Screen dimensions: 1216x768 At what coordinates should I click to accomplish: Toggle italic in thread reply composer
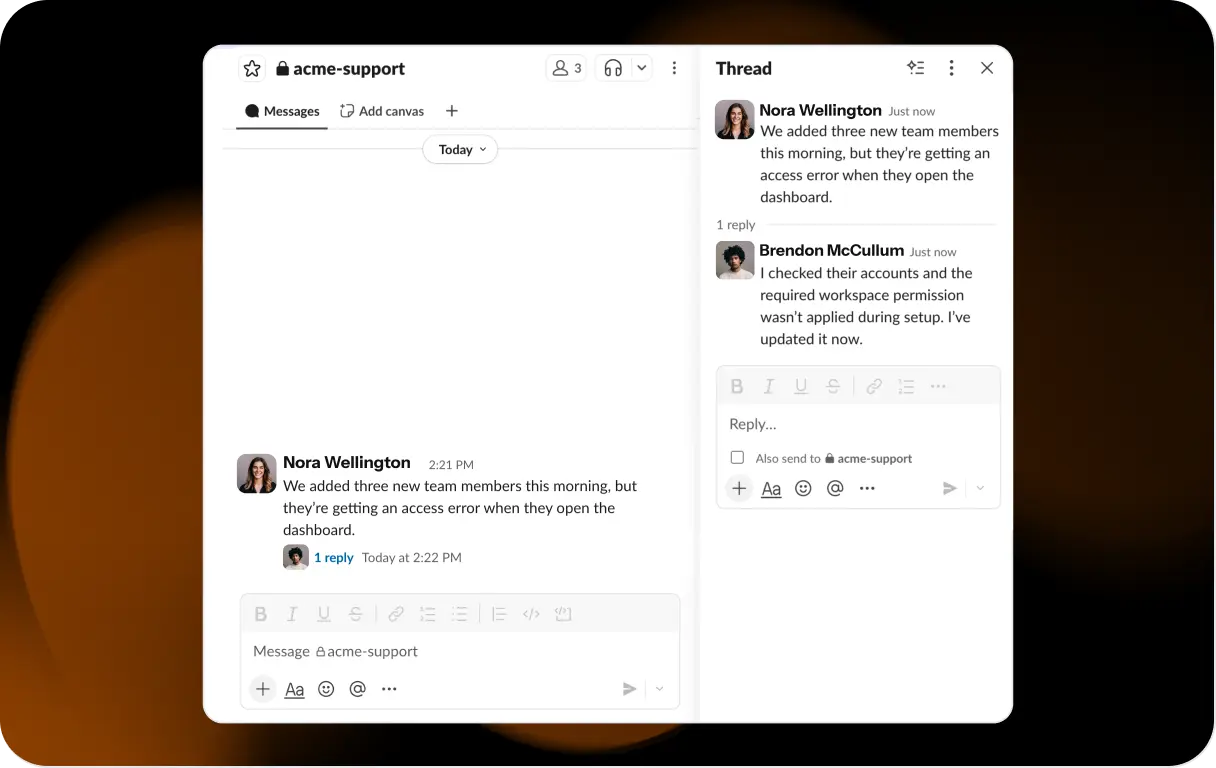(769, 386)
